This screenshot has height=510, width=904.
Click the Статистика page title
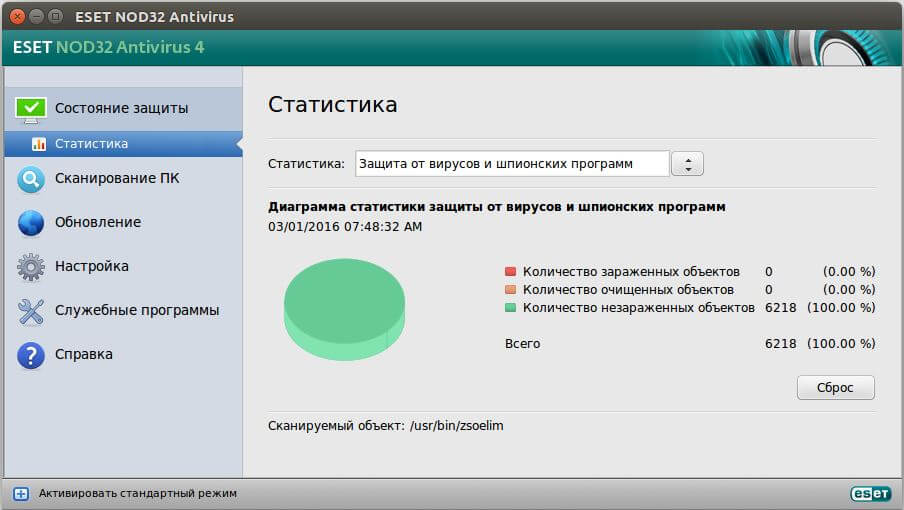[x=333, y=105]
